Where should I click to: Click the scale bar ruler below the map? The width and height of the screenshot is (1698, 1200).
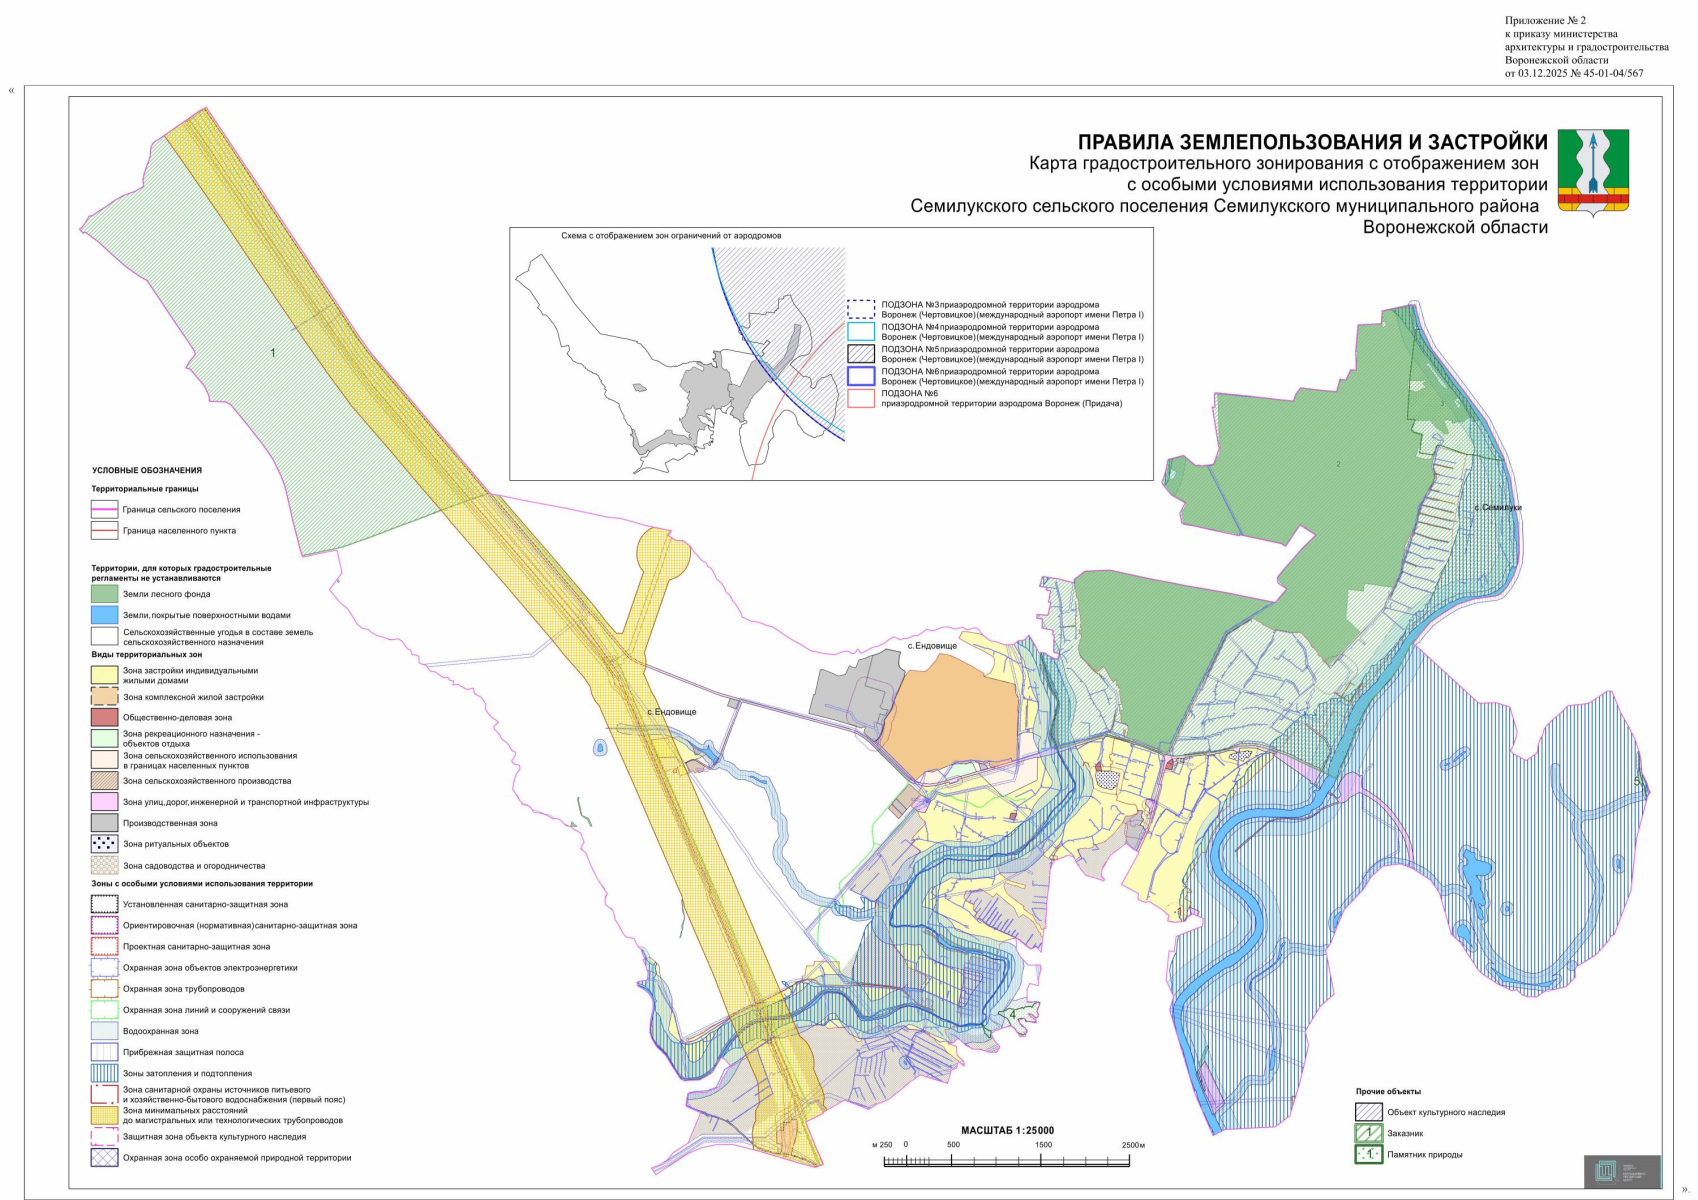(x=1007, y=1161)
